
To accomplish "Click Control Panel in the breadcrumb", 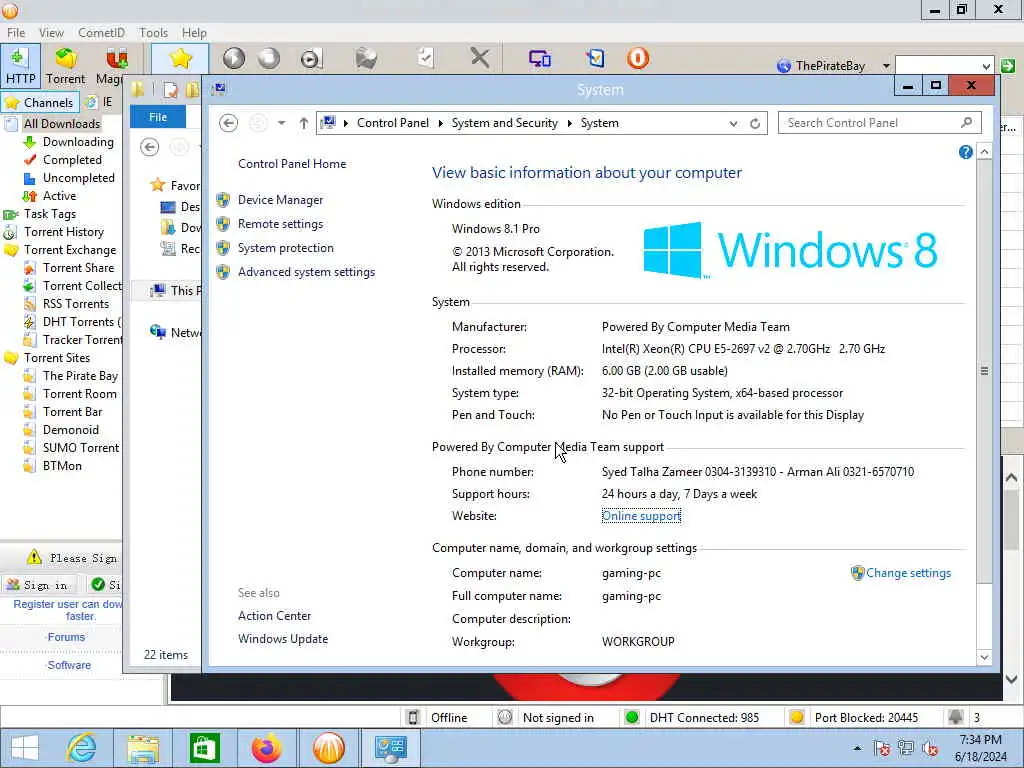I will pyautogui.click(x=392, y=123).
